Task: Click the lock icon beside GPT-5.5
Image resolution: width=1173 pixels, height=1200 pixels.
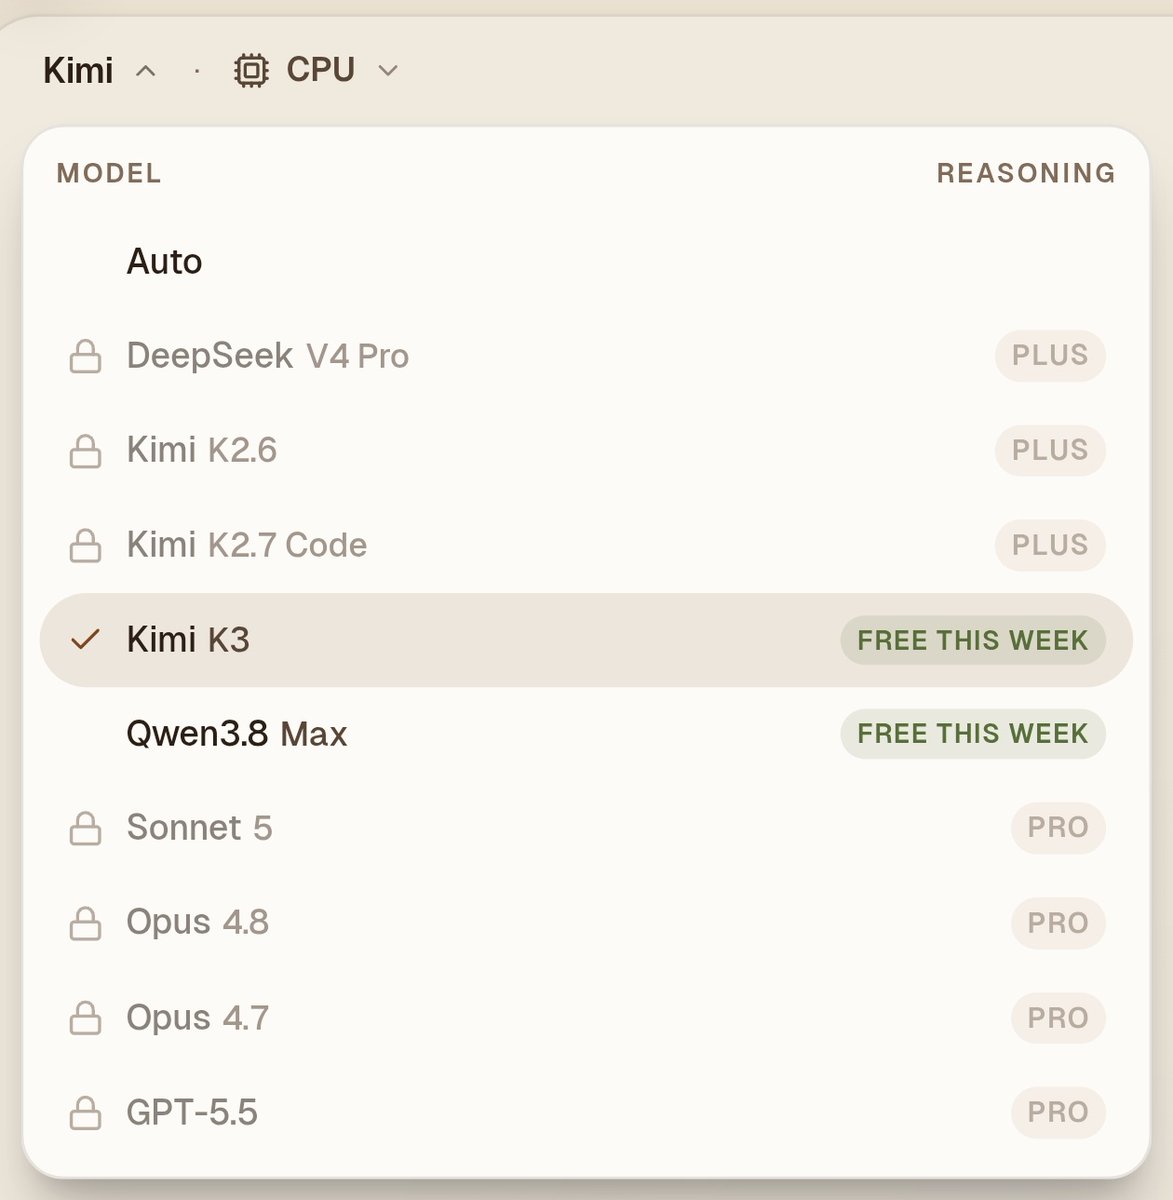Action: 85,1113
